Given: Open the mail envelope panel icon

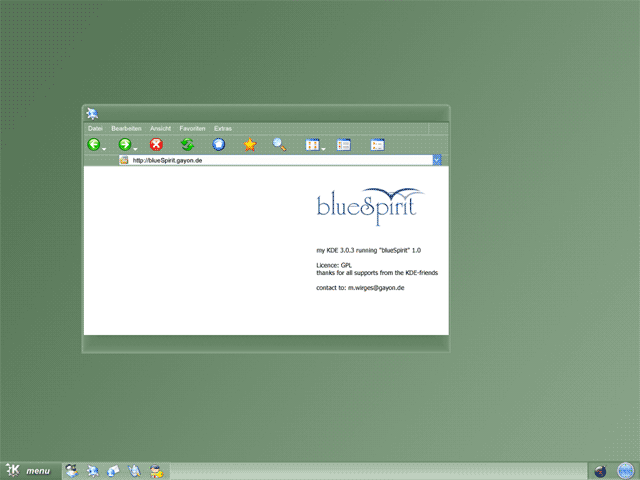Looking at the screenshot, I should click(x=113, y=471).
